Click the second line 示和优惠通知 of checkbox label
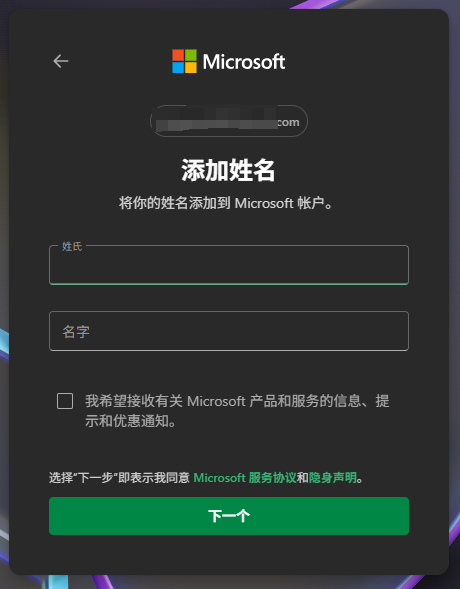The image size is (460, 589). [x=130, y=421]
